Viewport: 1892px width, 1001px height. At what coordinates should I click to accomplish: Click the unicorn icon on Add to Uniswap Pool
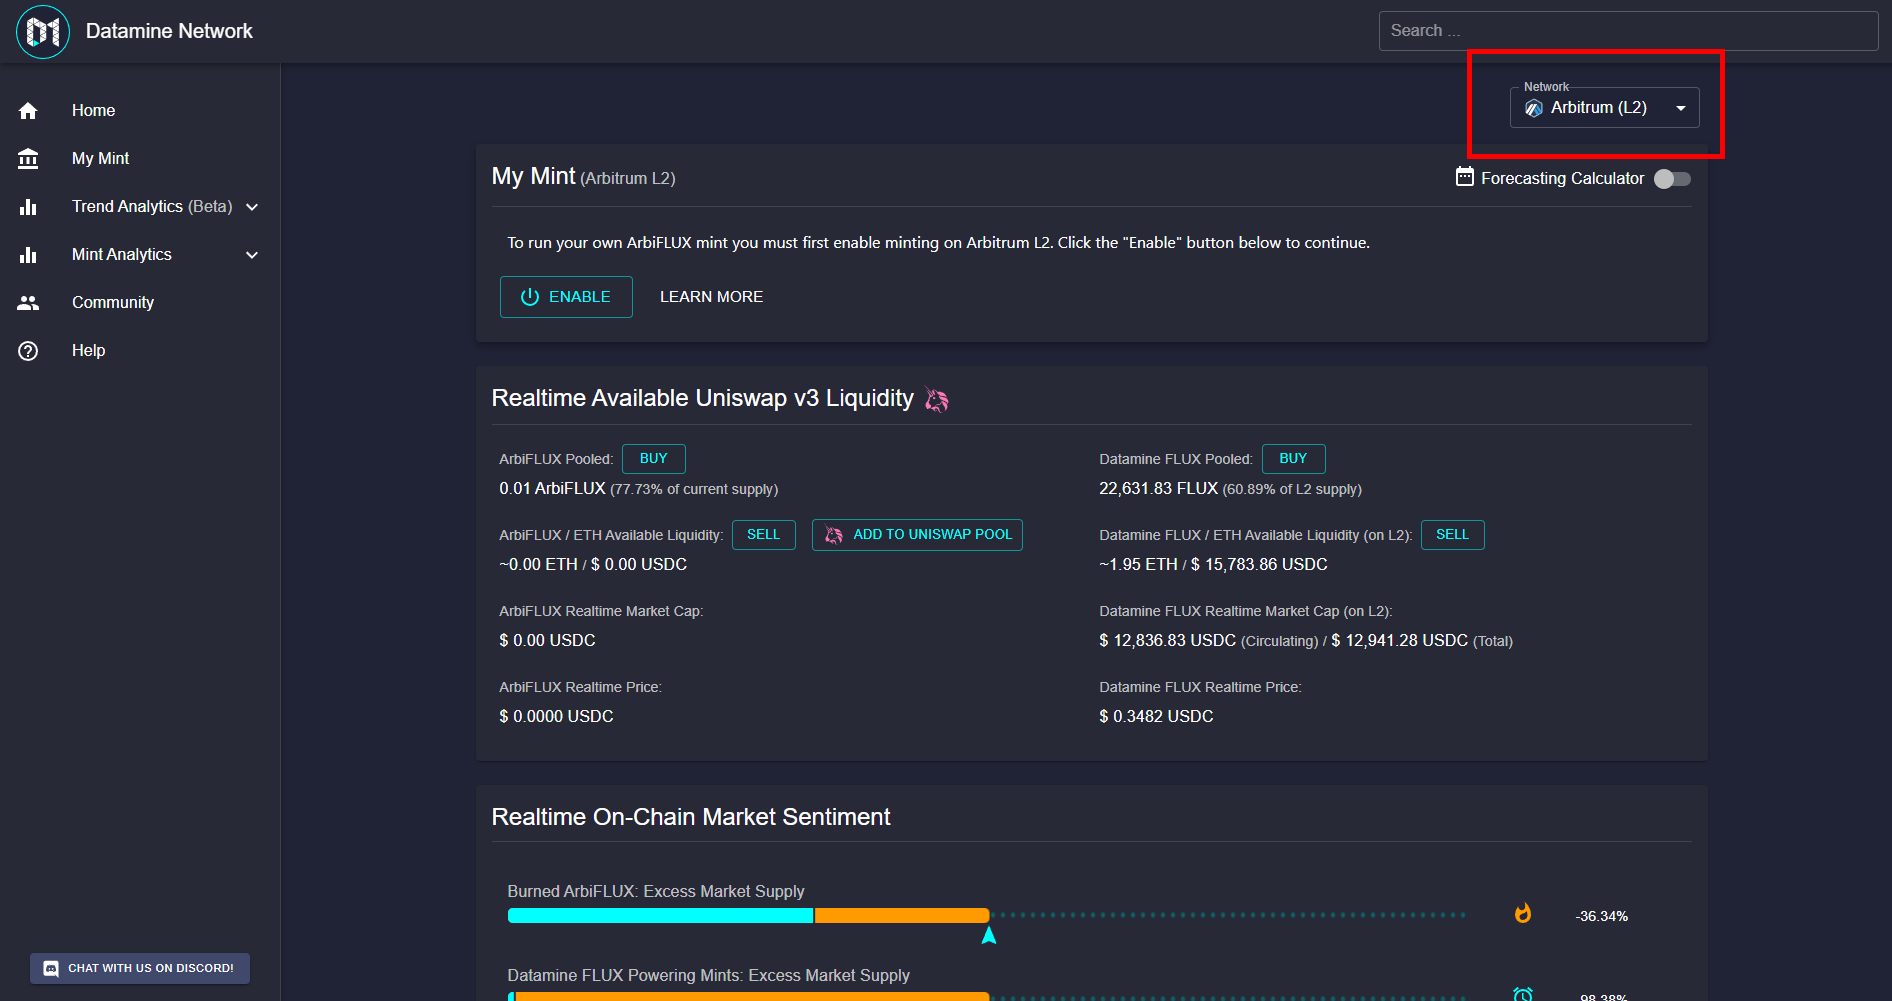[x=834, y=535]
